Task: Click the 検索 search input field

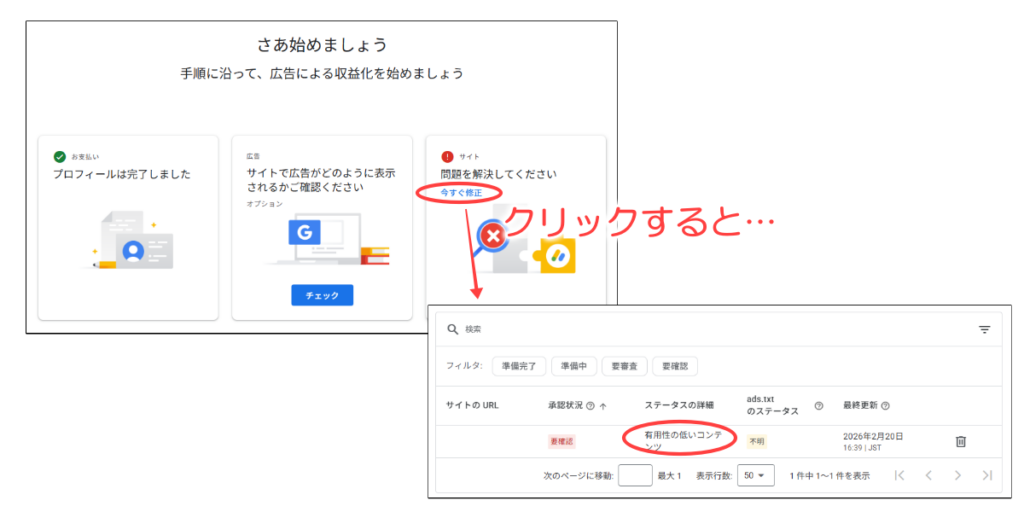Action: (700, 329)
